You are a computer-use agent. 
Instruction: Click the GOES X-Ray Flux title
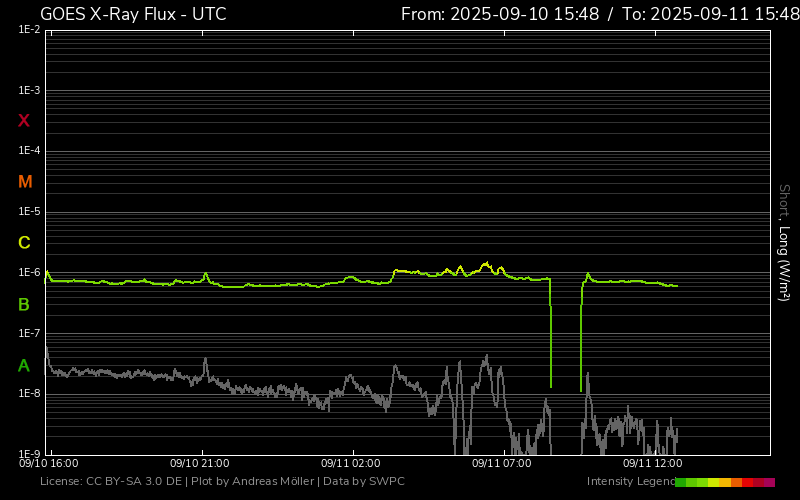coord(133,14)
